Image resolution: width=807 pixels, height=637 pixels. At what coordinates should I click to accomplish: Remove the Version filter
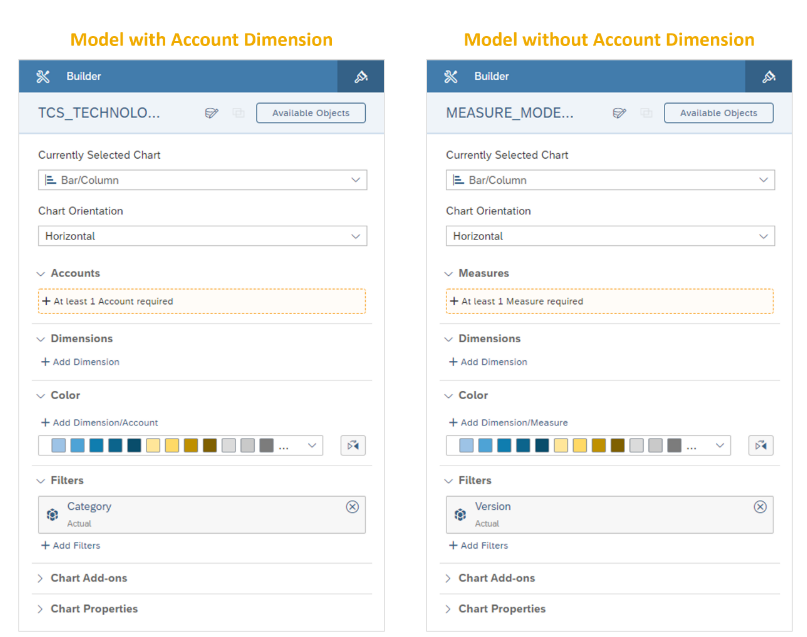tap(760, 507)
